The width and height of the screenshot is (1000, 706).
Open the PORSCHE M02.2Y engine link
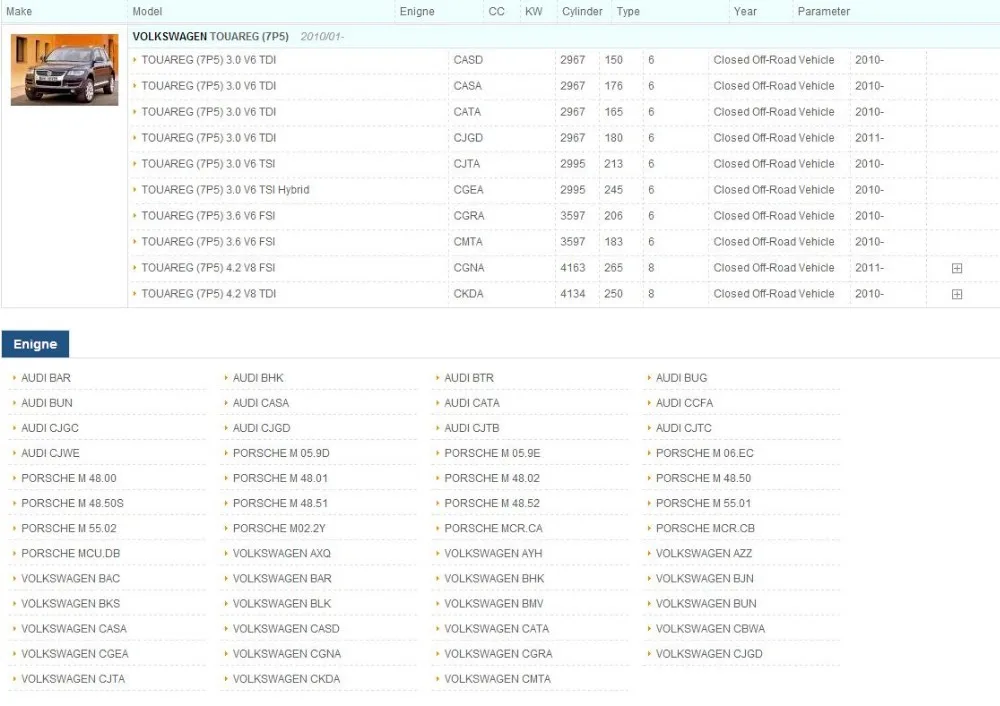(279, 529)
